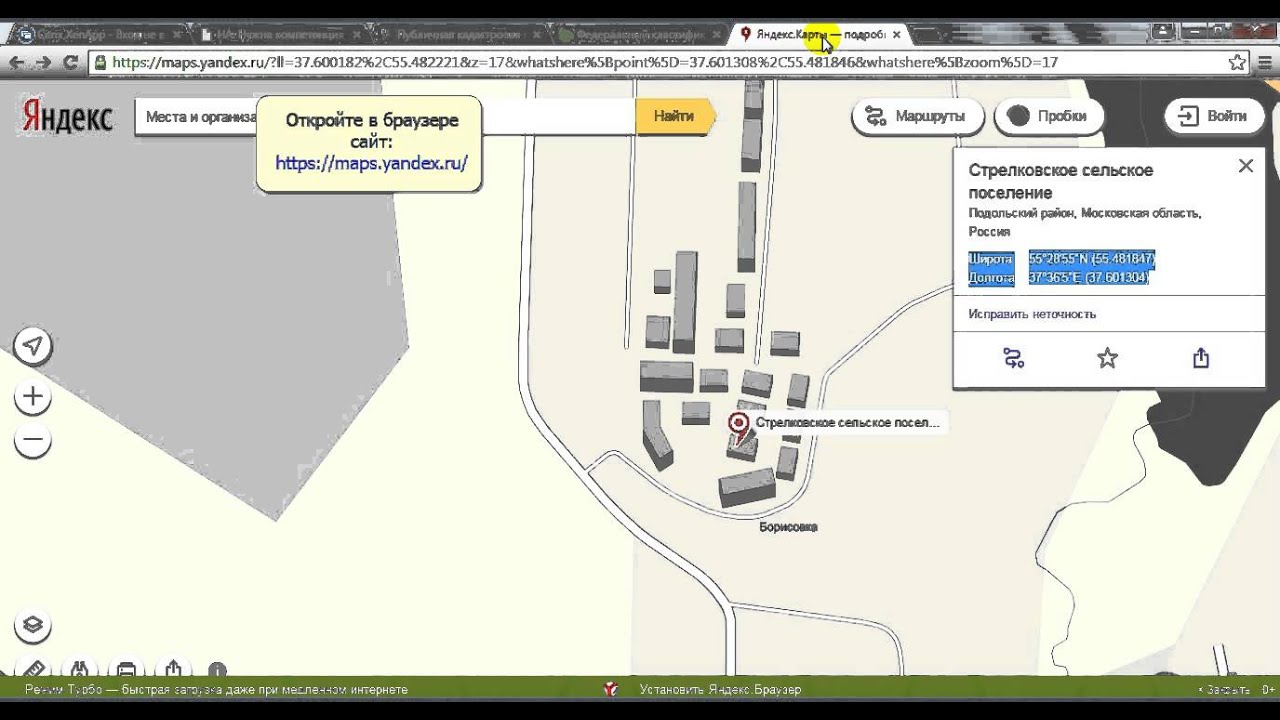The image size is (1280, 720).
Task: Click the Войти sign-in button
Action: point(1213,116)
